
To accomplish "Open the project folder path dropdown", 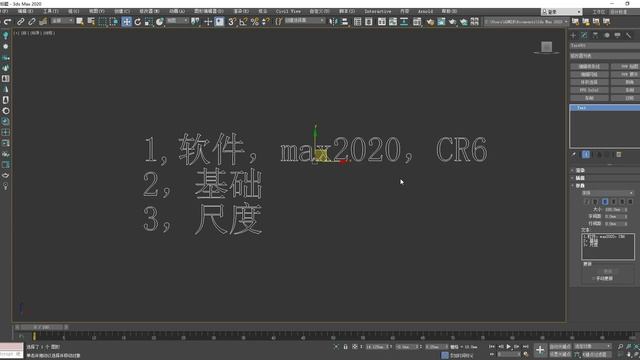I will pos(527,22).
